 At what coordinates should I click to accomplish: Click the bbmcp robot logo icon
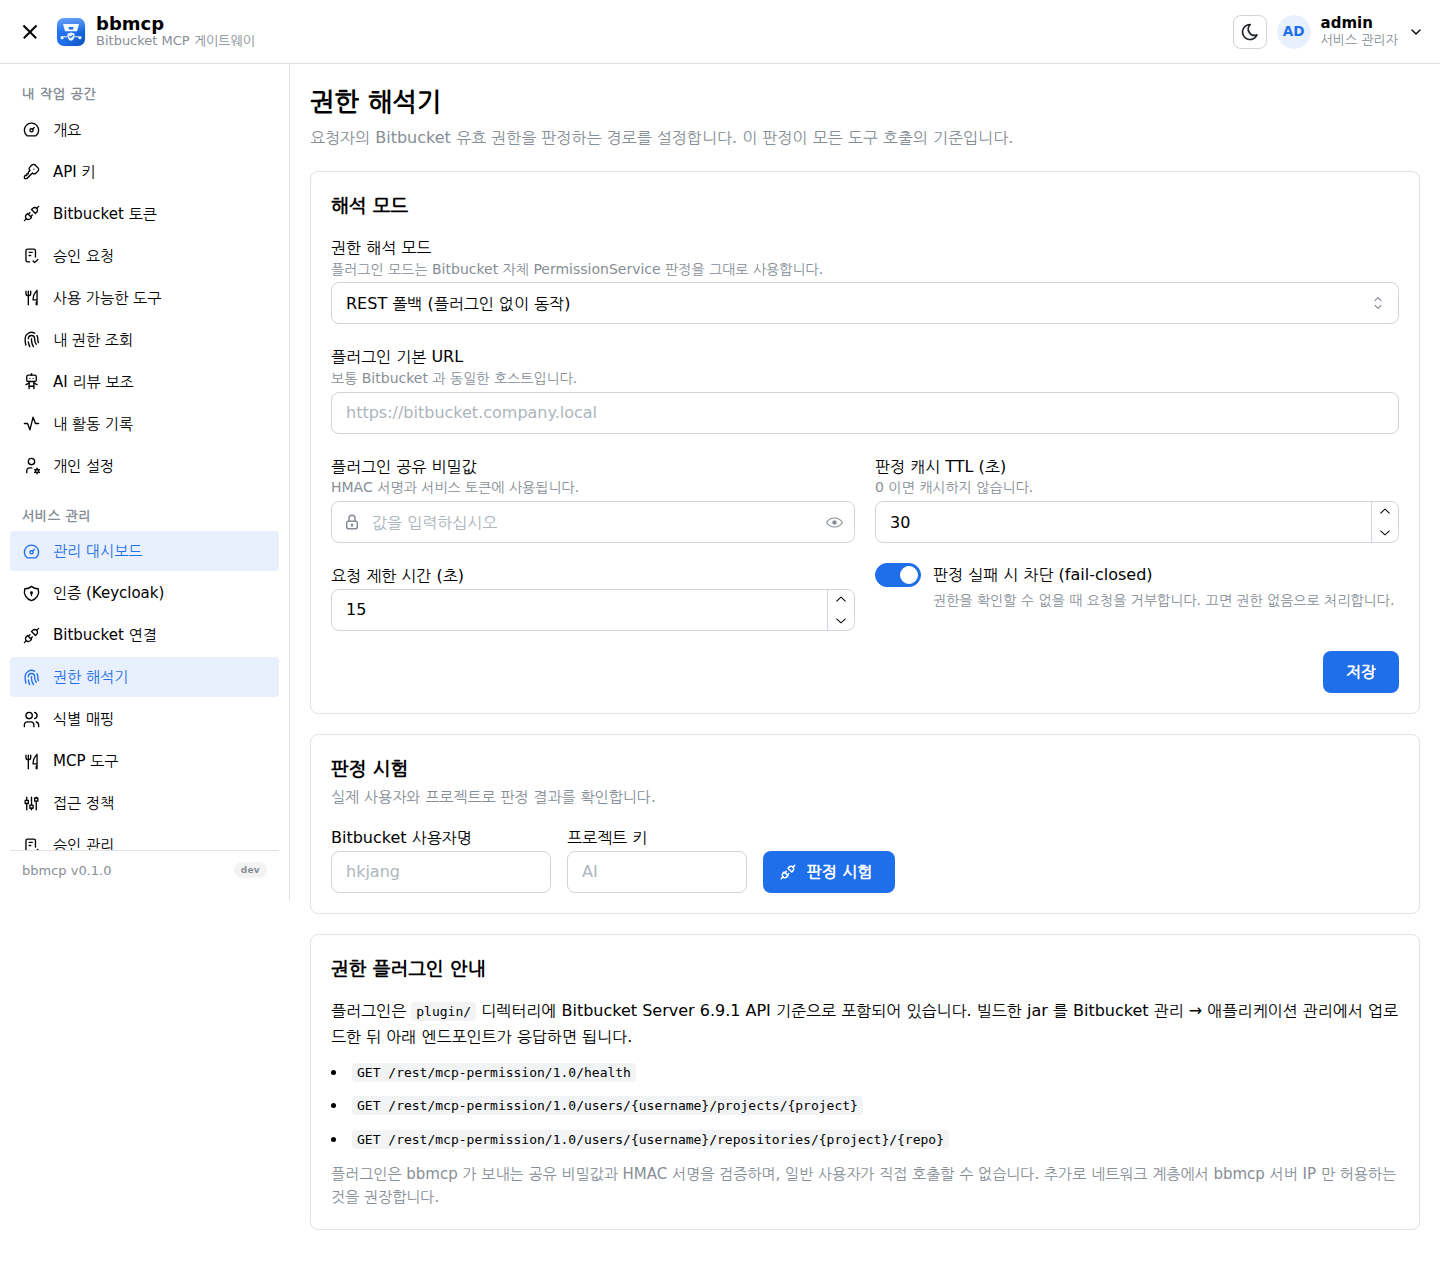71,32
